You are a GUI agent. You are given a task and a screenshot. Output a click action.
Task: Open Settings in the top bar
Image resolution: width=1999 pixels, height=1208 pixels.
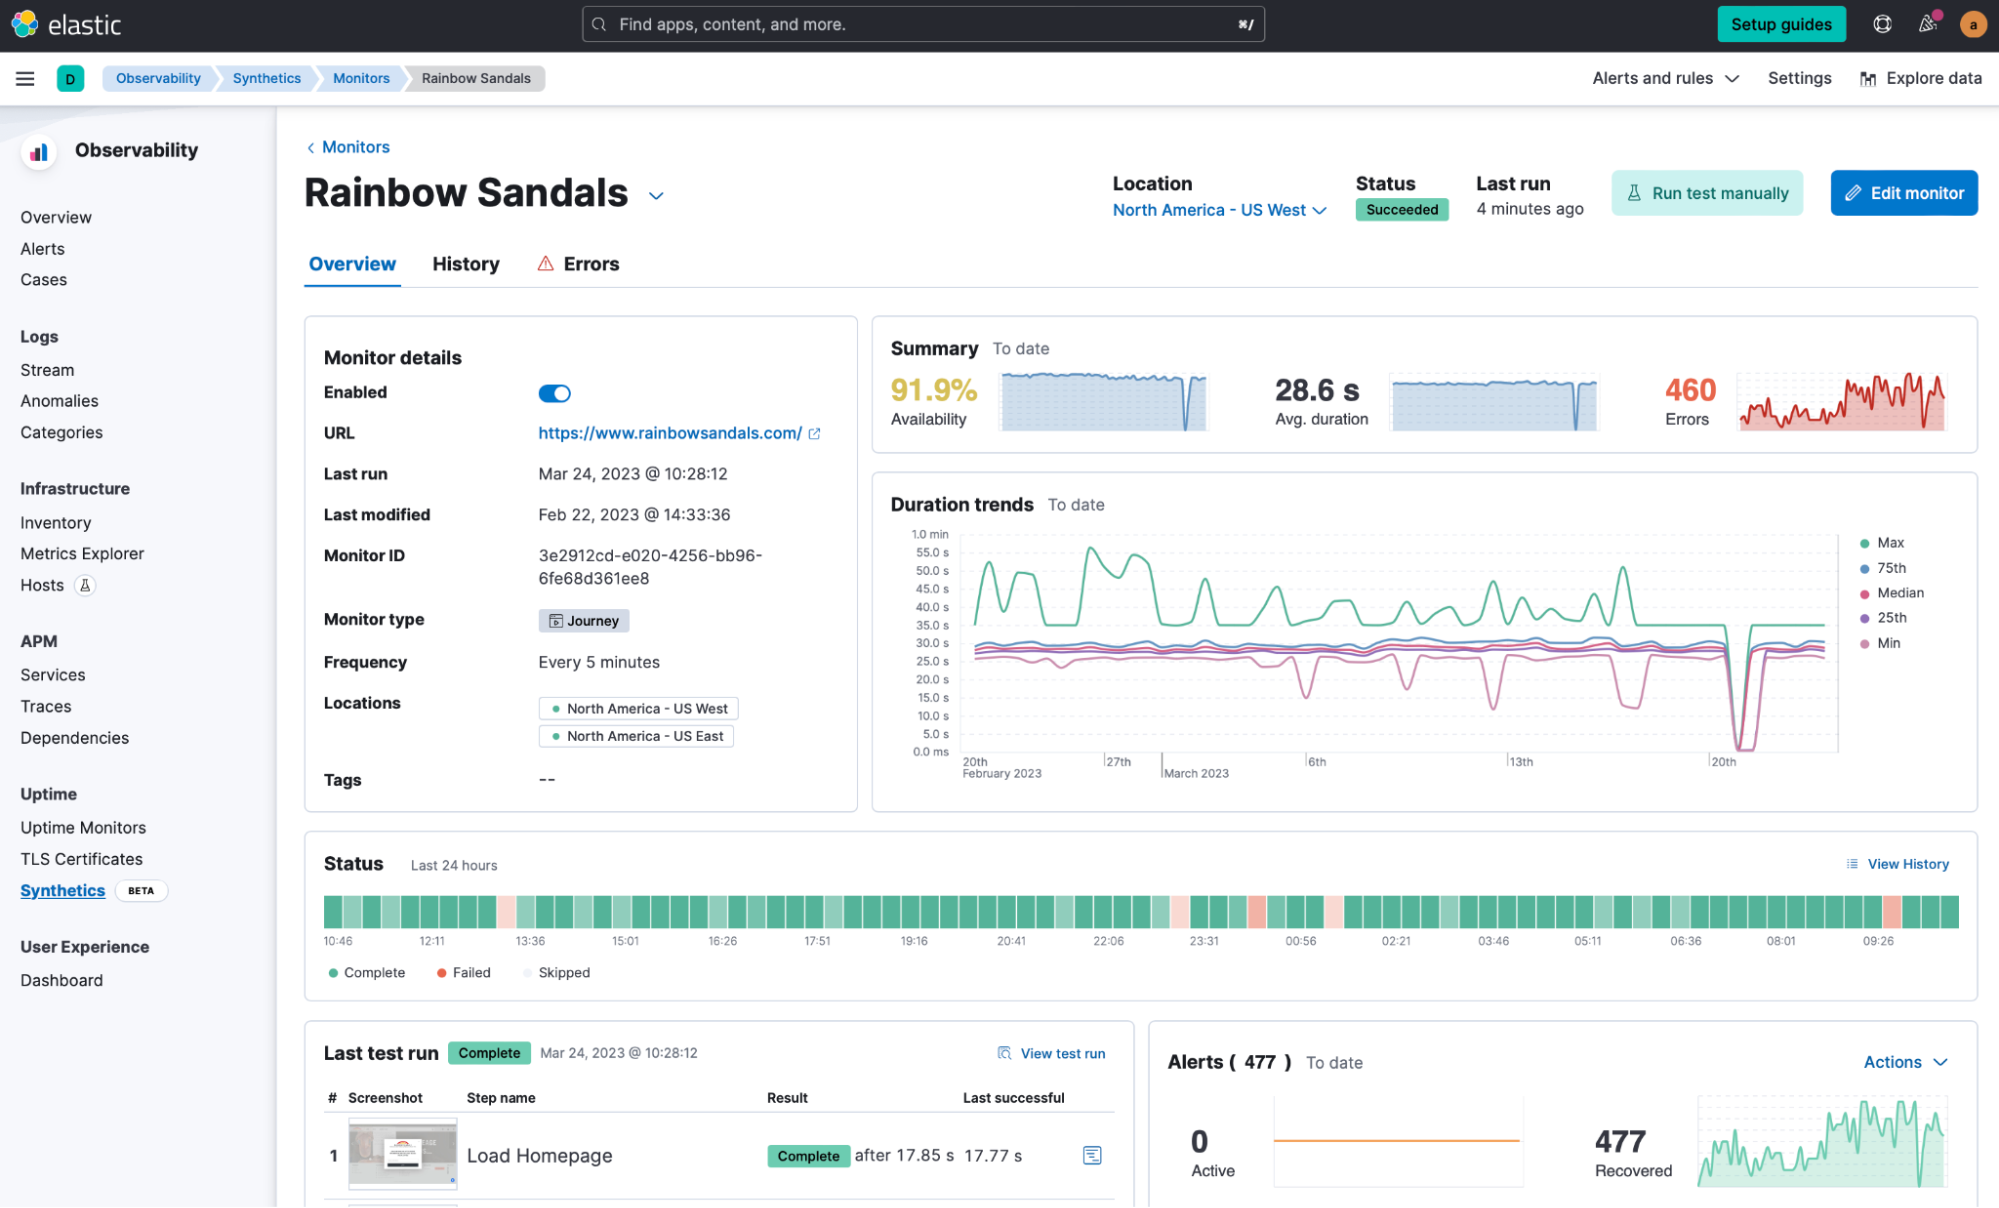point(1799,78)
